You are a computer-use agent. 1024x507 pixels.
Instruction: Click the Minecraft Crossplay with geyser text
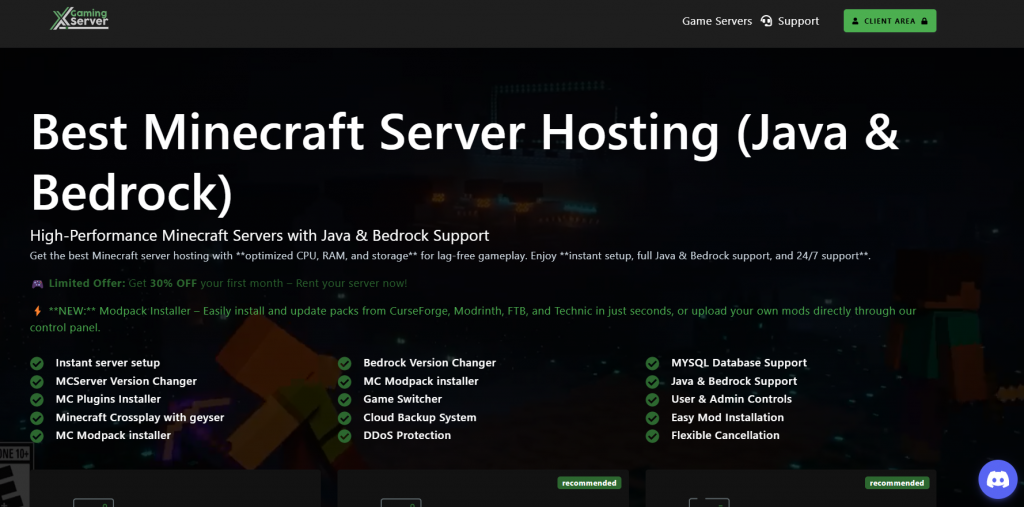coord(140,417)
